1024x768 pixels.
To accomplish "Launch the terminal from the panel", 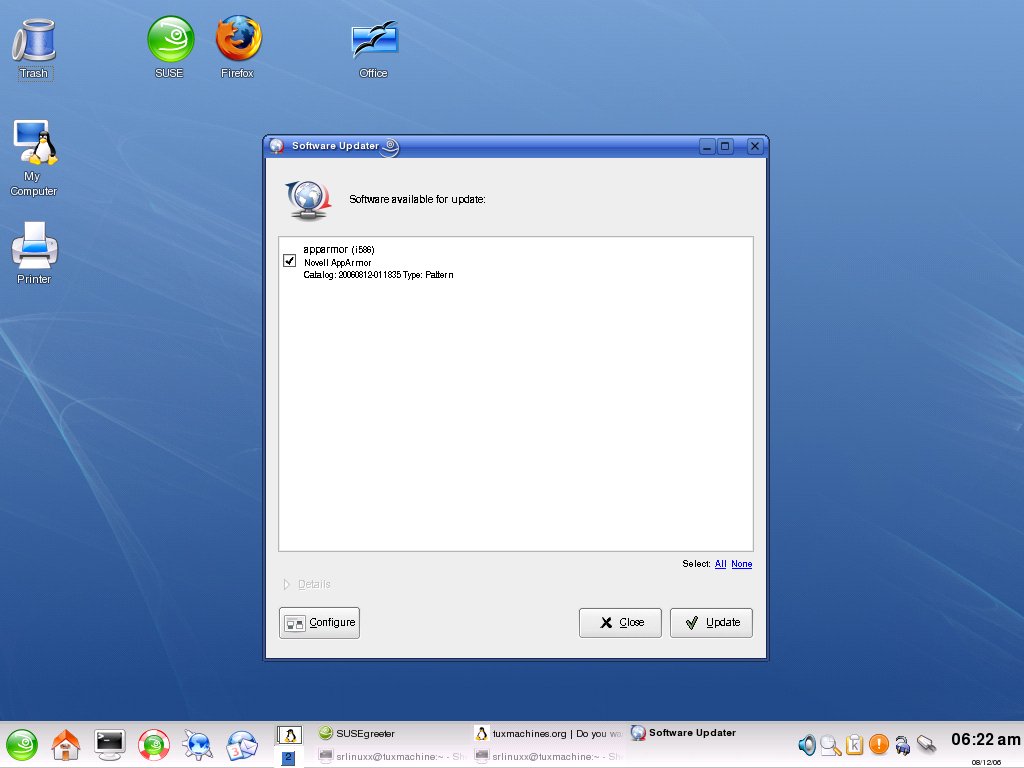I will [x=110, y=745].
